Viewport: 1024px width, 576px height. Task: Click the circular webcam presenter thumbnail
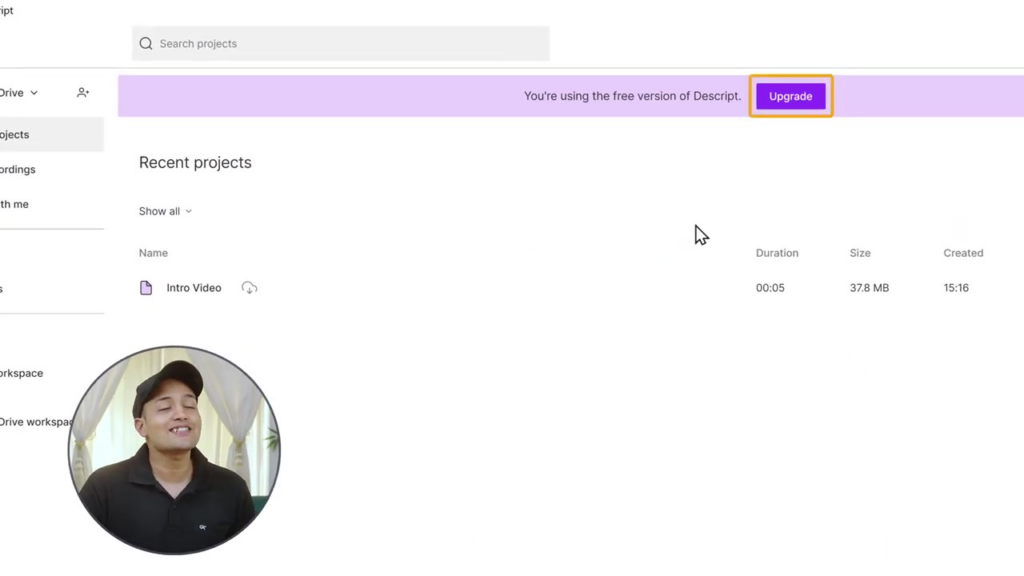(174, 450)
